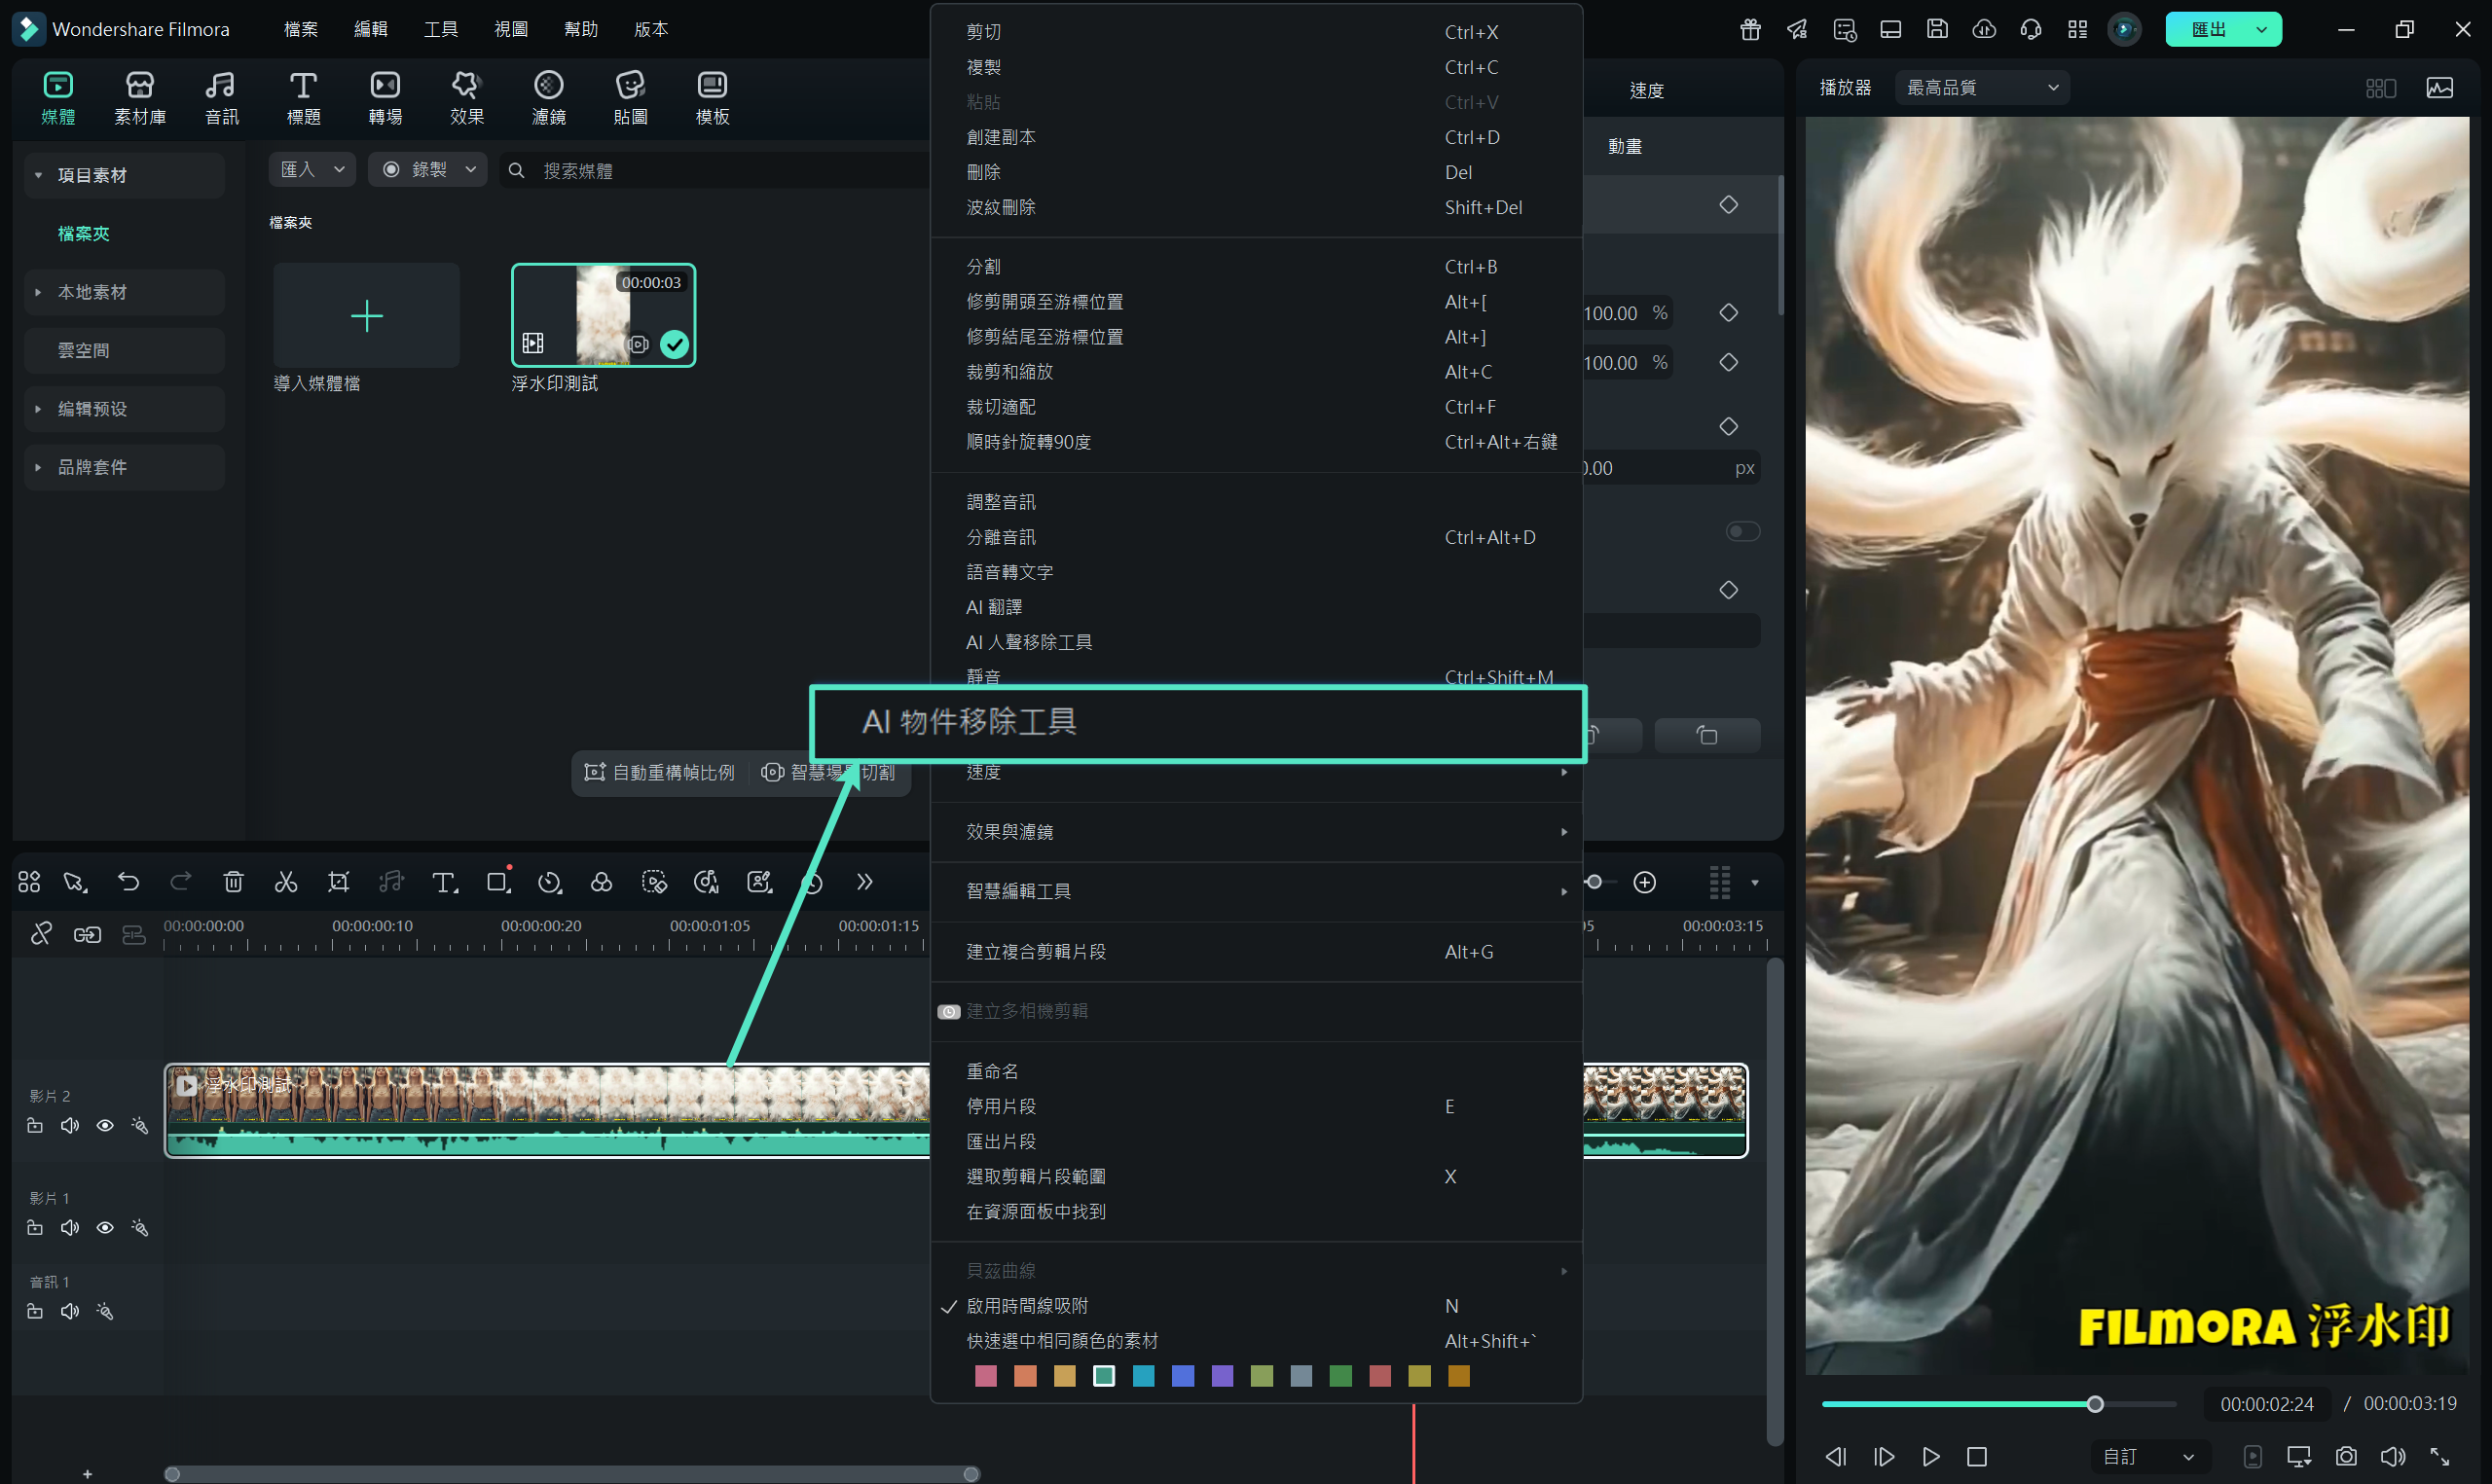Click the trash delete icon in timeline toolbar
This screenshot has height=1484, width=2492.
pyautogui.click(x=233, y=881)
